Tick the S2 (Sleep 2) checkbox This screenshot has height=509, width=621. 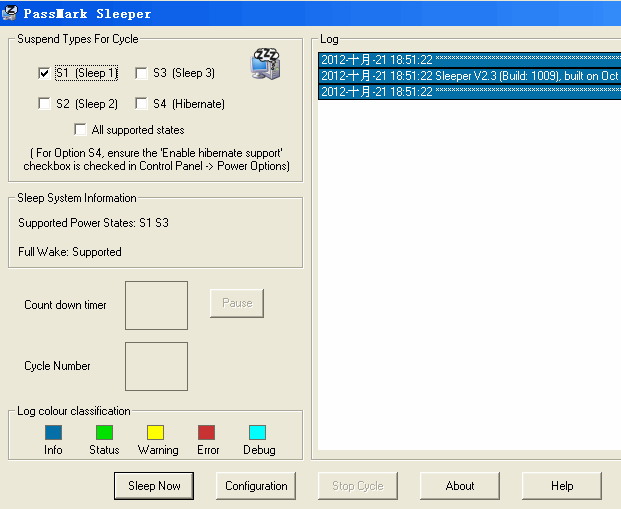44,104
